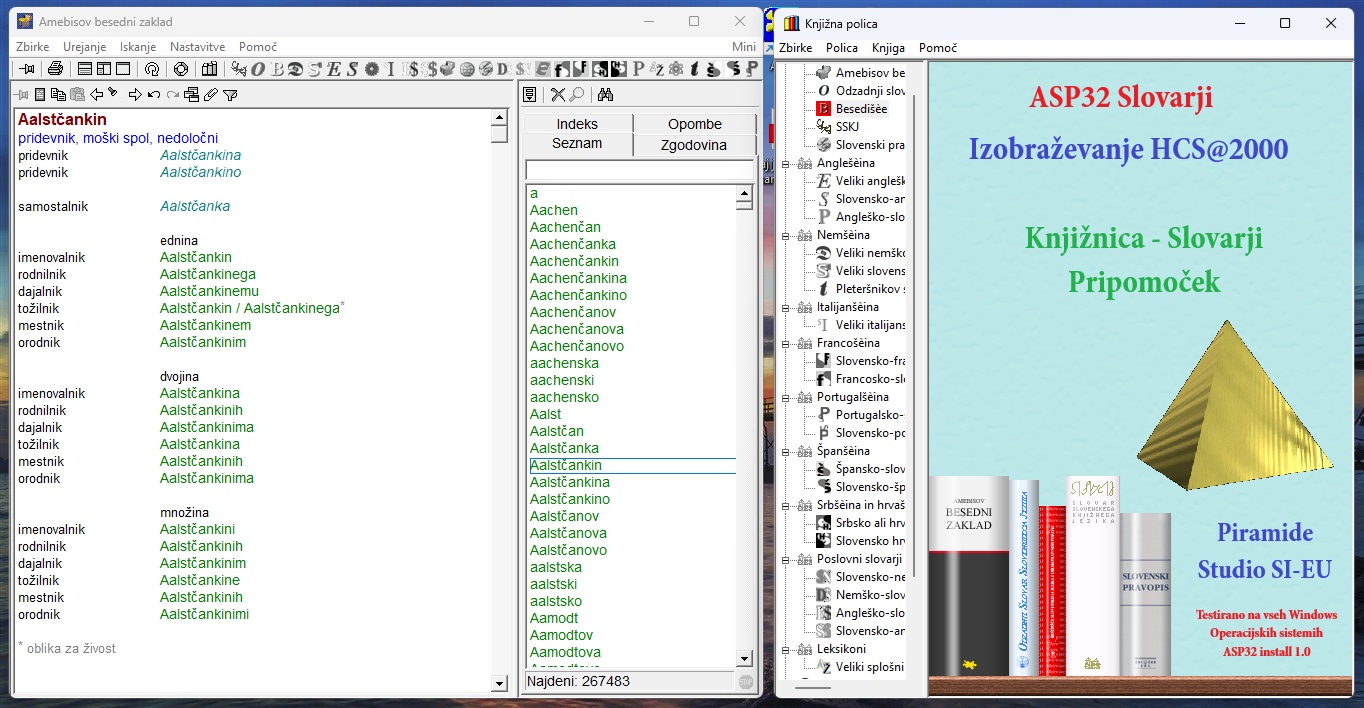
Task: Click the filter funnel icon in entry toolbar
Action: click(230, 94)
